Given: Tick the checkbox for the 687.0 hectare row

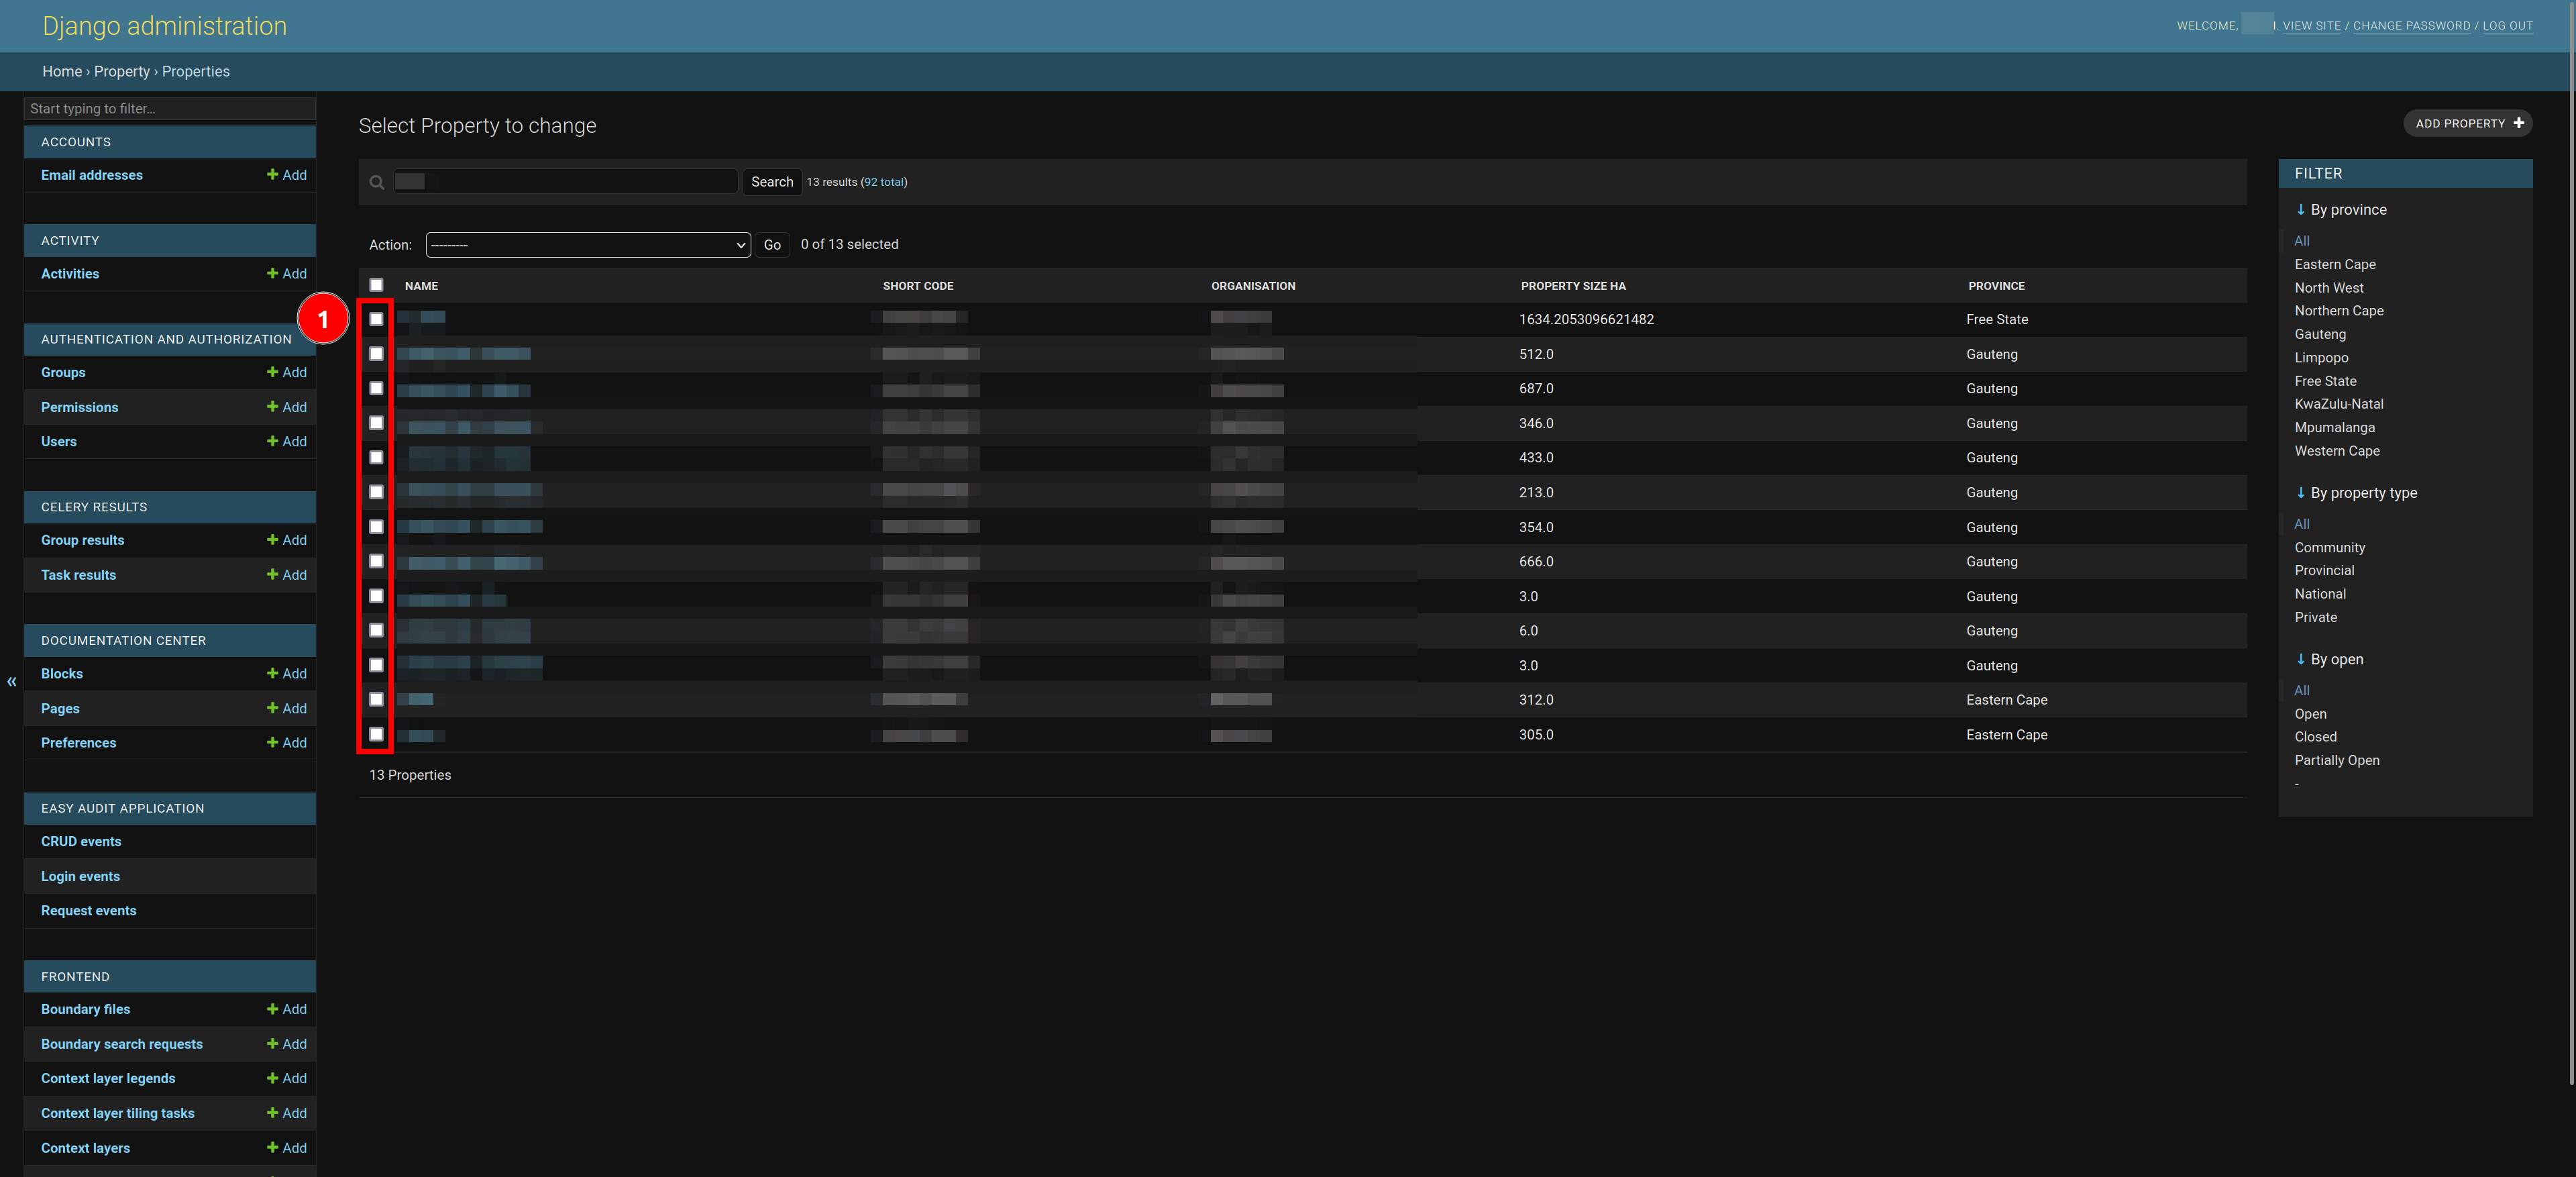Looking at the screenshot, I should pos(376,388).
